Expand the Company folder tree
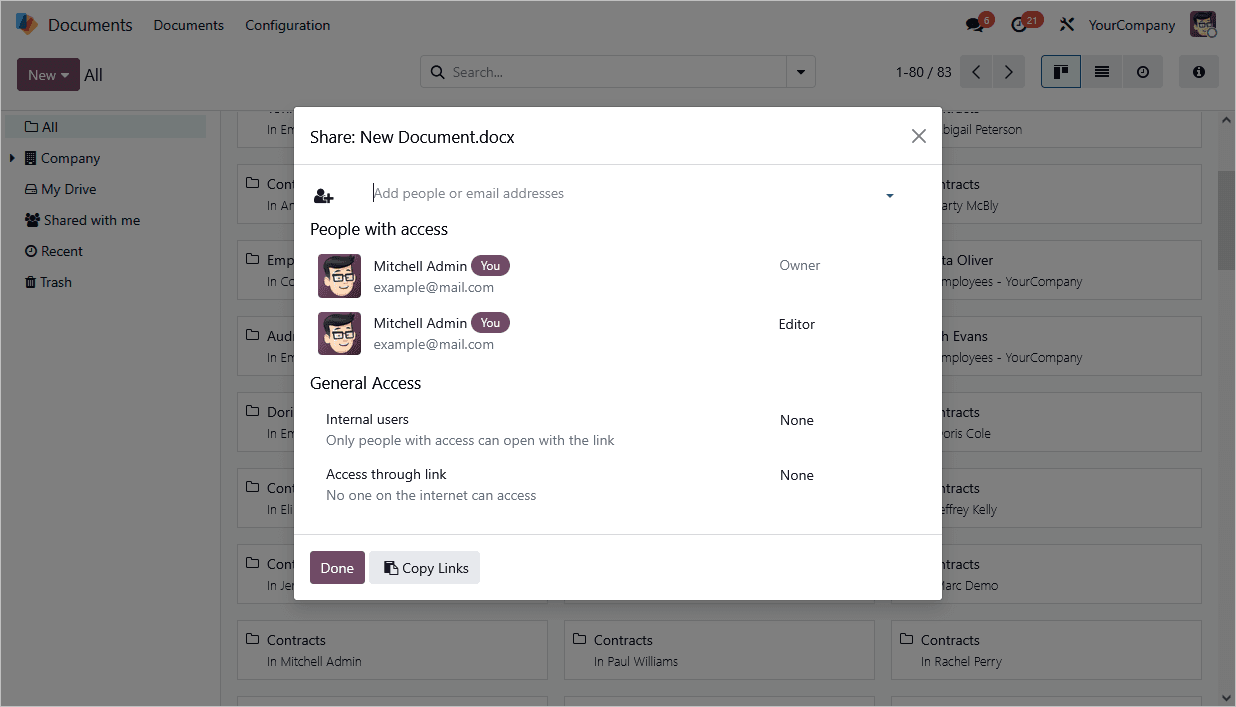 pos(12,157)
